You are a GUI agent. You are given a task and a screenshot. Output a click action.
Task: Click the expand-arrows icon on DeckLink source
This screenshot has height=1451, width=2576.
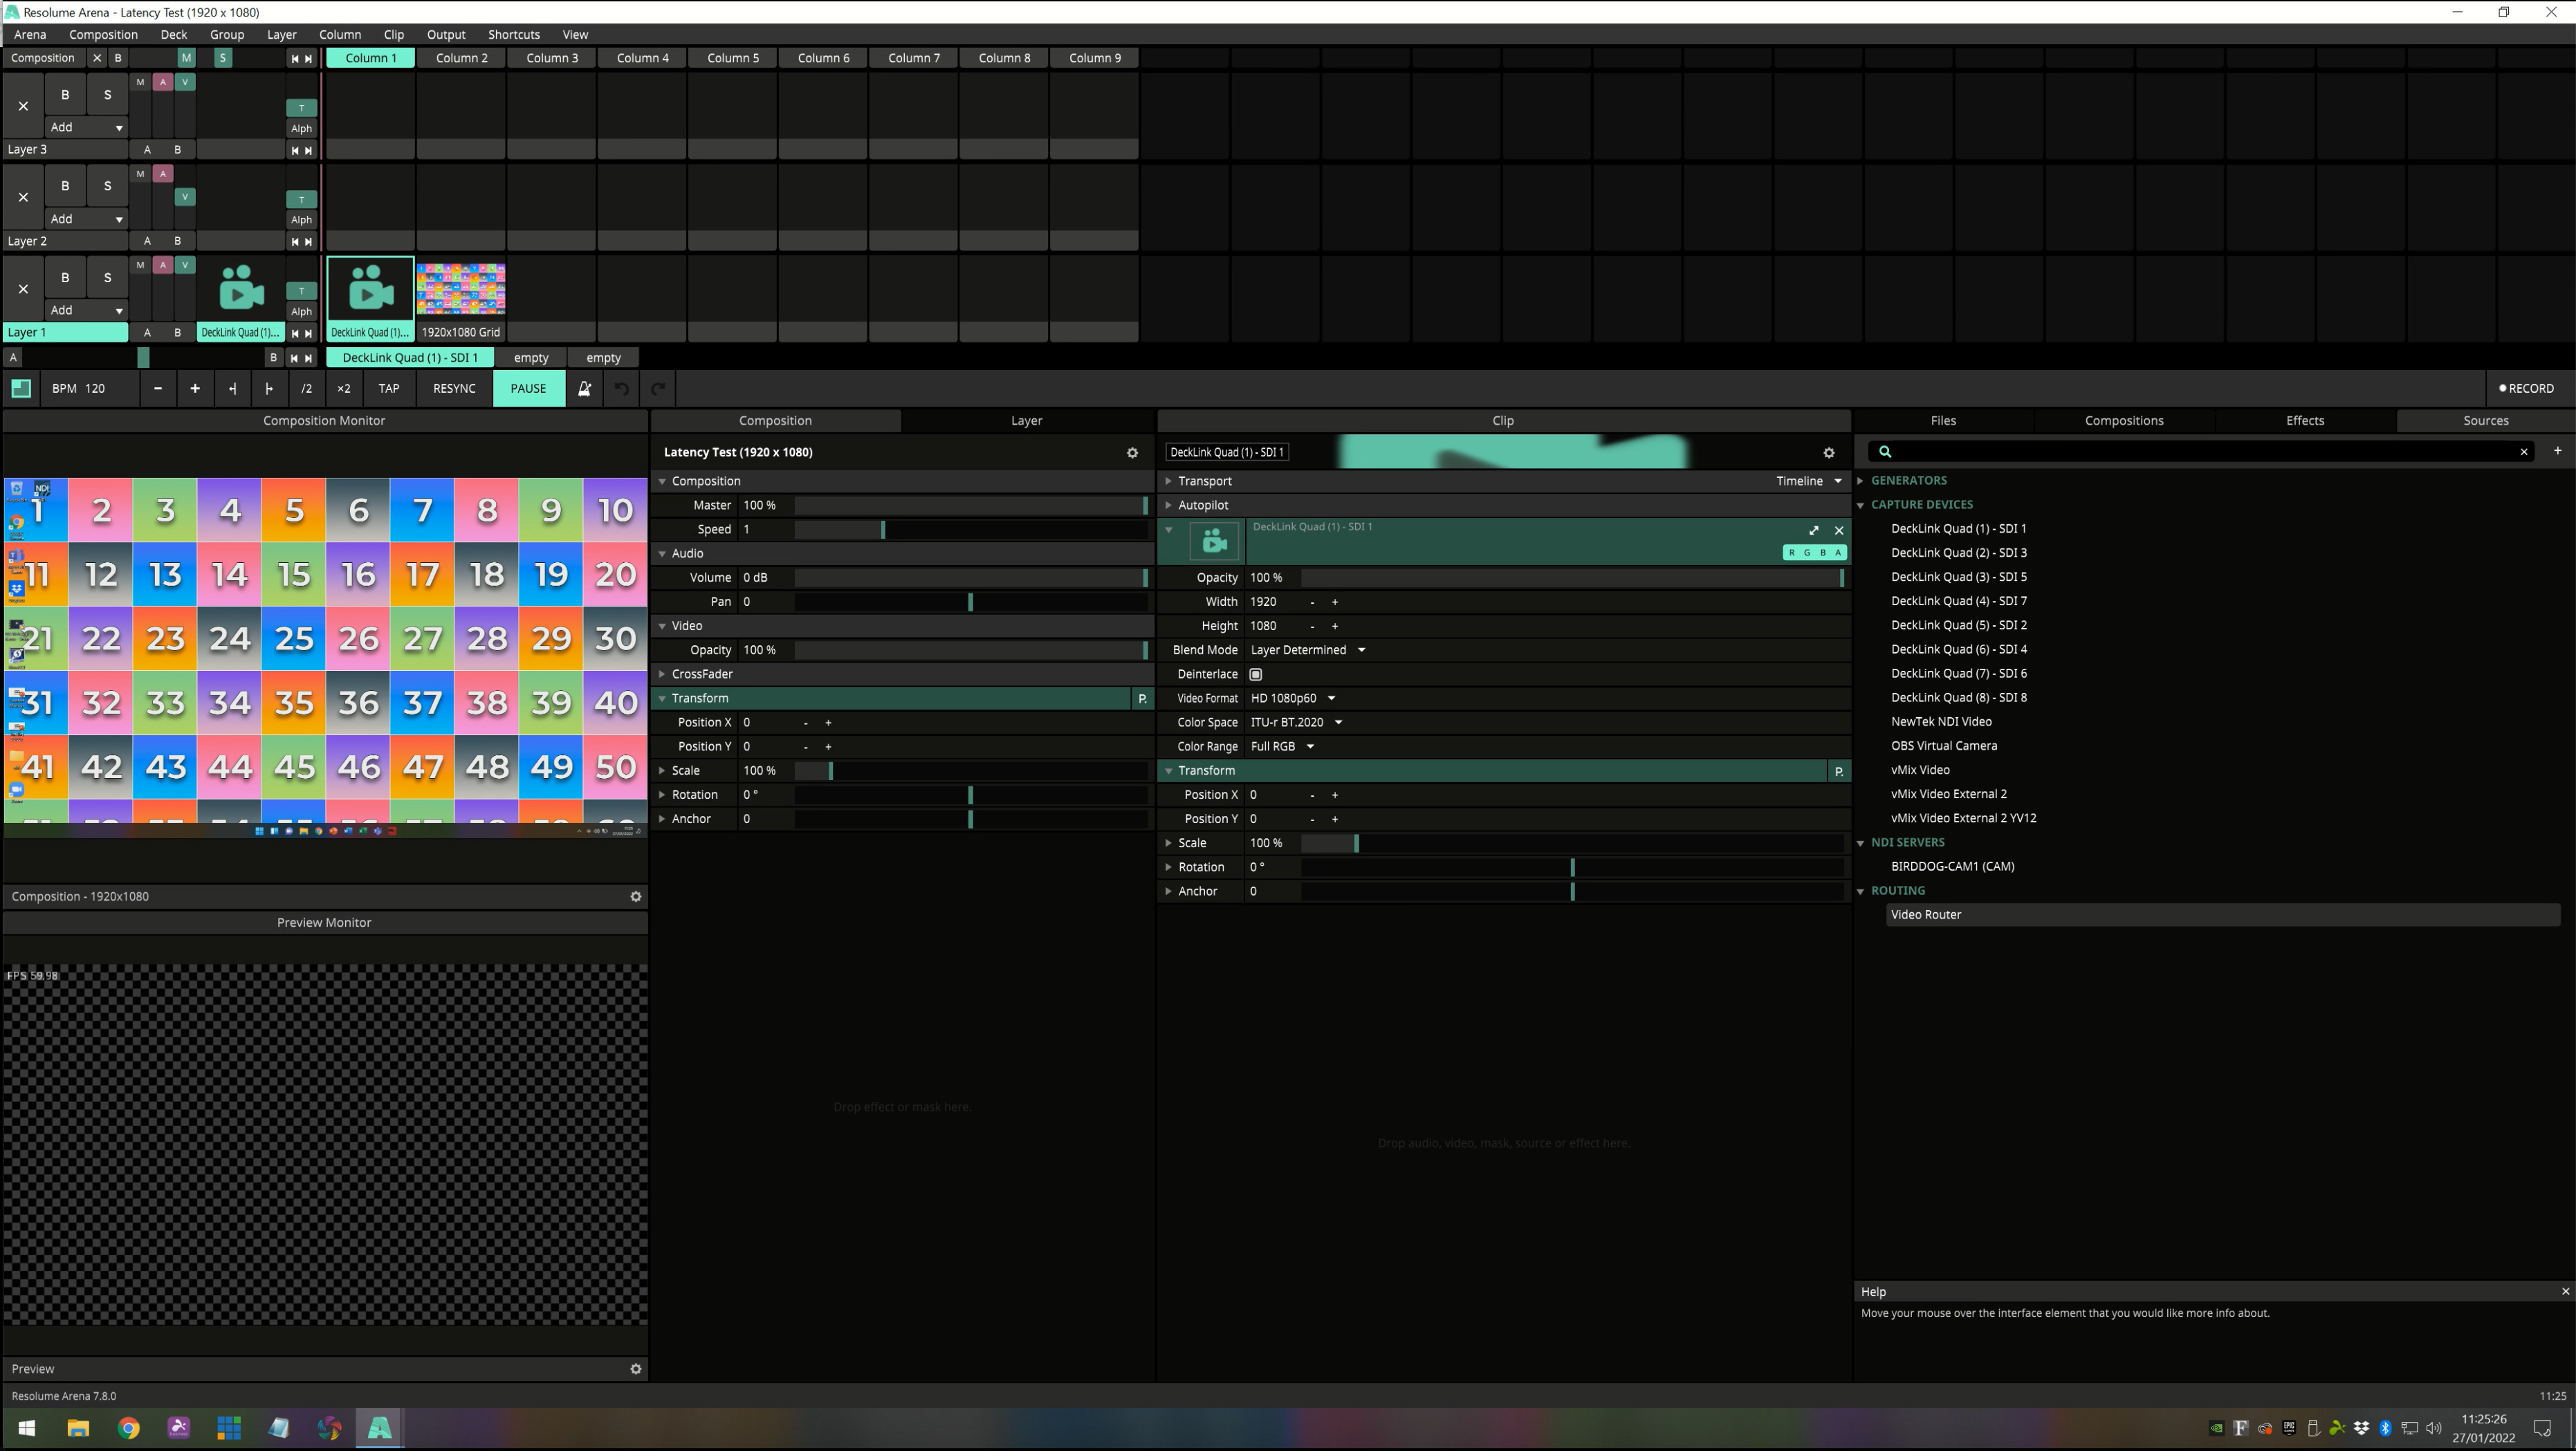pyautogui.click(x=1813, y=531)
